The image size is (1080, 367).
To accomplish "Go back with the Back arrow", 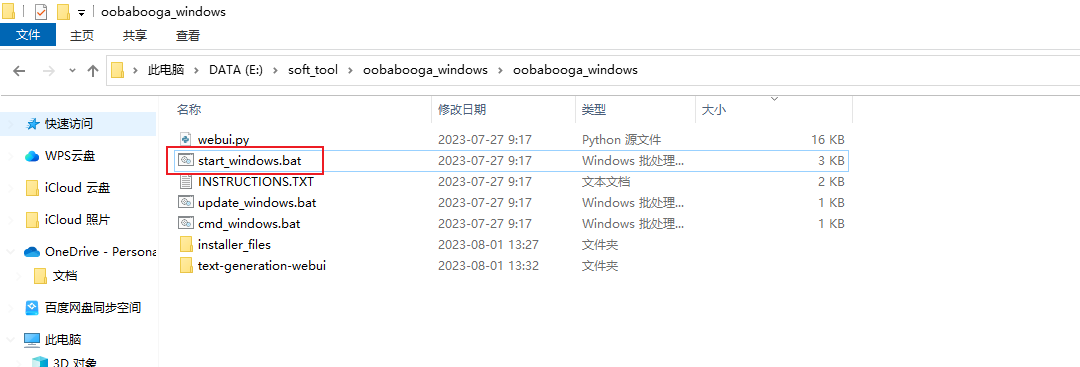I will click(x=19, y=70).
